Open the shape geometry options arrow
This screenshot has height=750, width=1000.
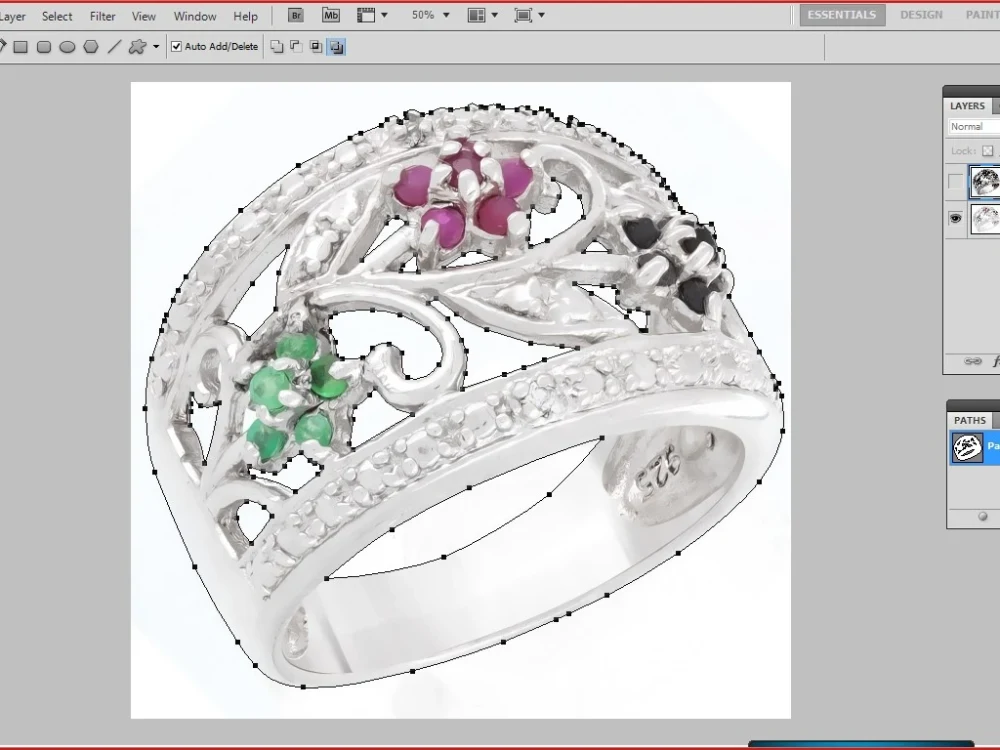tap(156, 47)
